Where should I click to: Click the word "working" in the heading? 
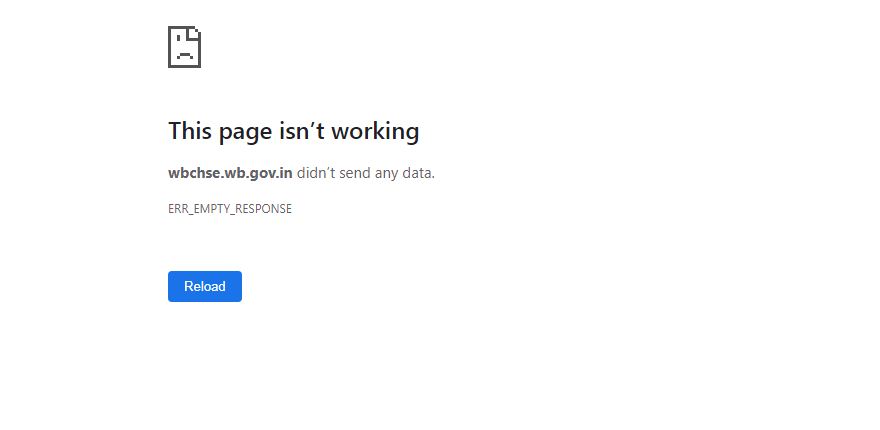375,132
